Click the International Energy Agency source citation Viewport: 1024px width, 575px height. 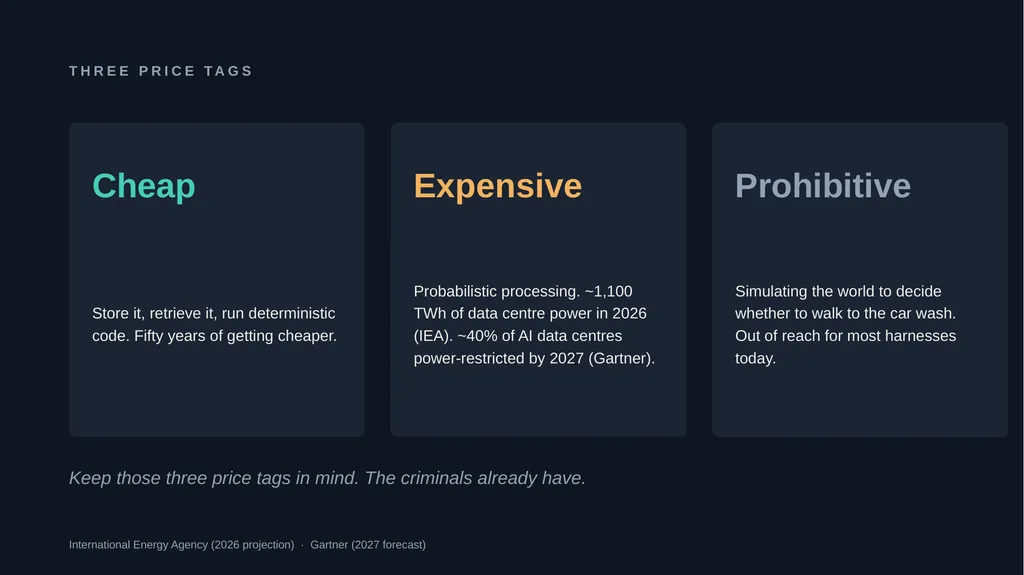[182, 545]
